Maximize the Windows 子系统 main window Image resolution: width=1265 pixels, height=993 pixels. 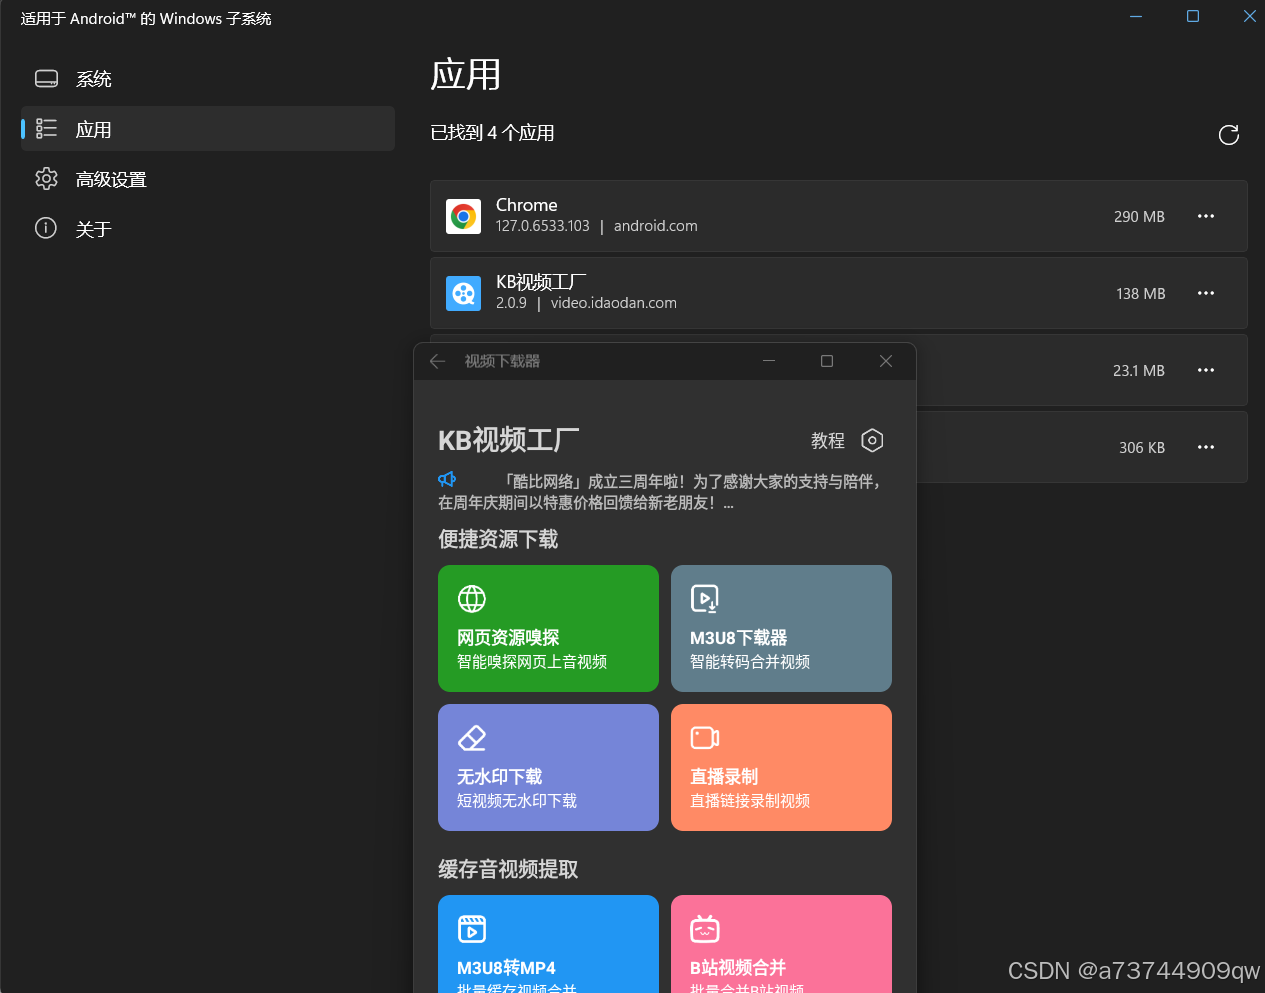(x=1193, y=16)
